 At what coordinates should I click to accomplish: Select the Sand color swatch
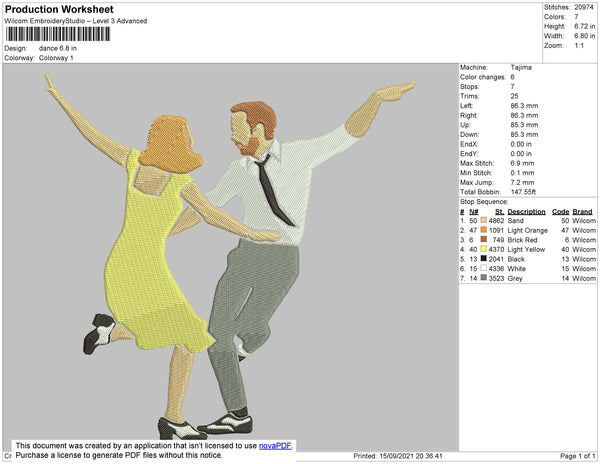click(484, 220)
